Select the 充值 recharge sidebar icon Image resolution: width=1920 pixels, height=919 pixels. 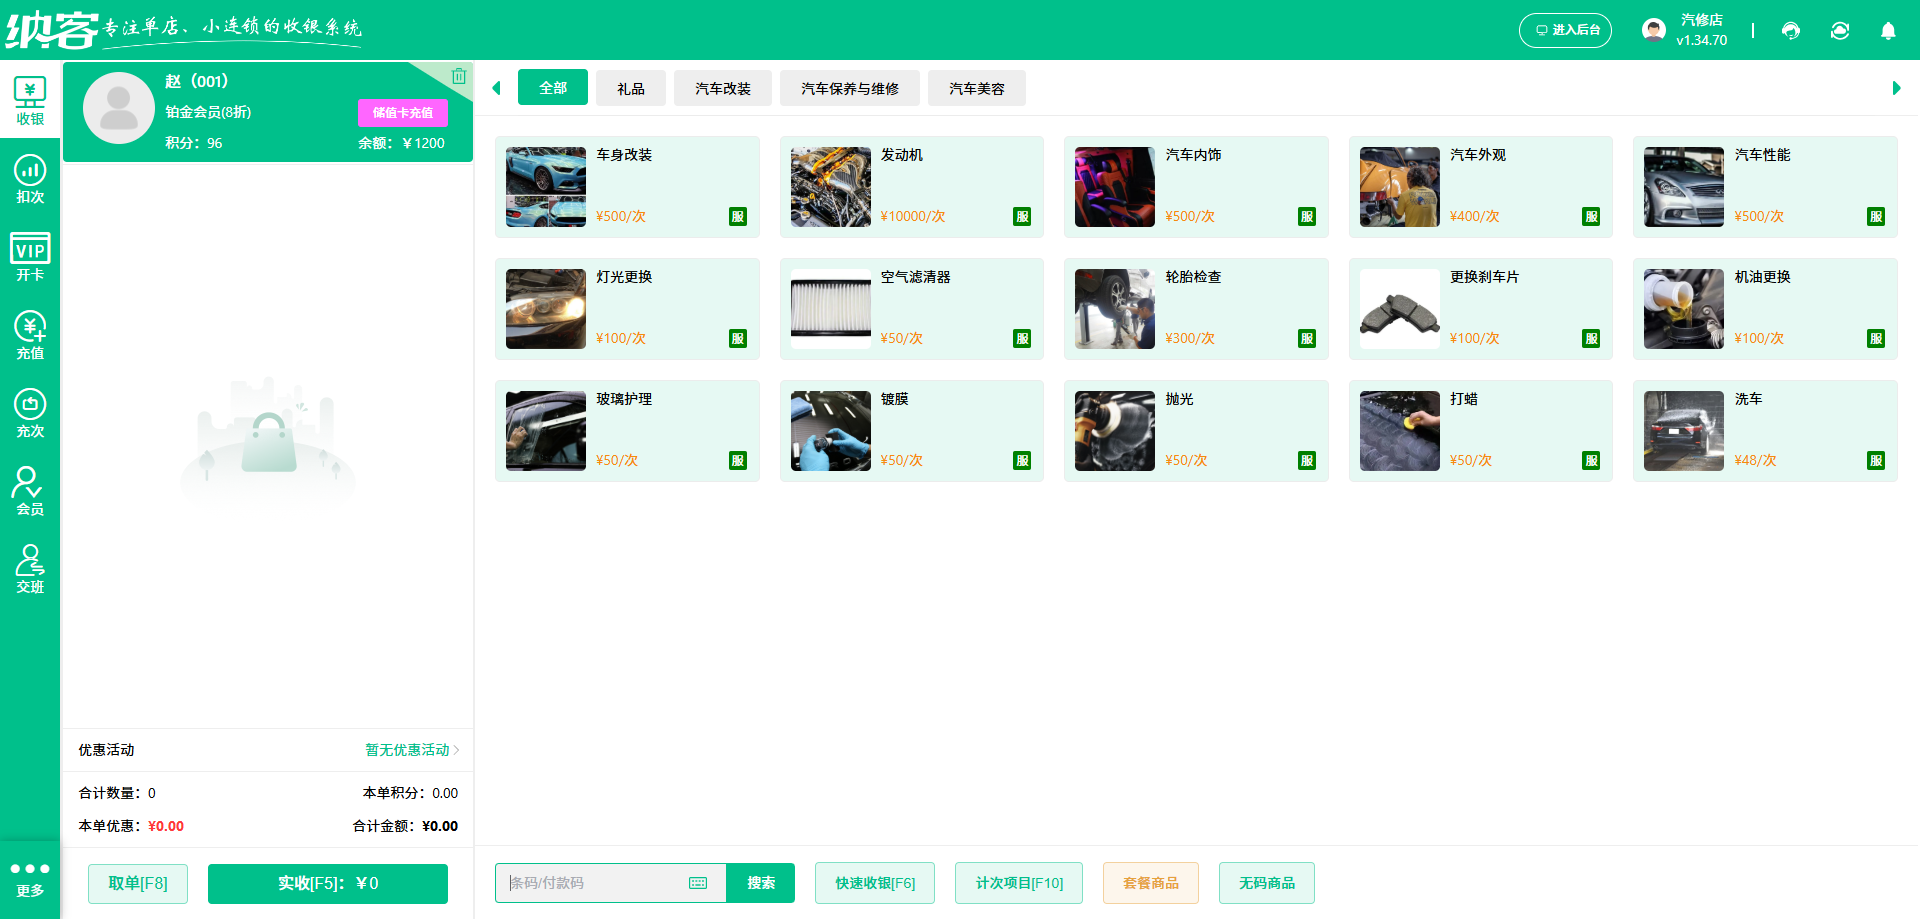(30, 336)
